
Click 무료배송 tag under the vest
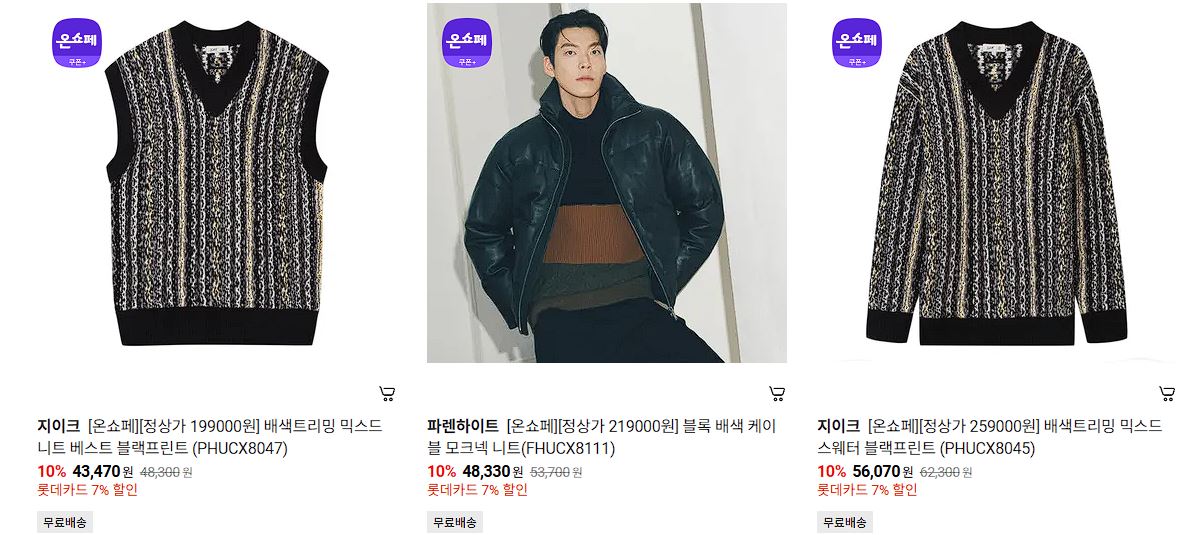pyautogui.click(x=64, y=522)
